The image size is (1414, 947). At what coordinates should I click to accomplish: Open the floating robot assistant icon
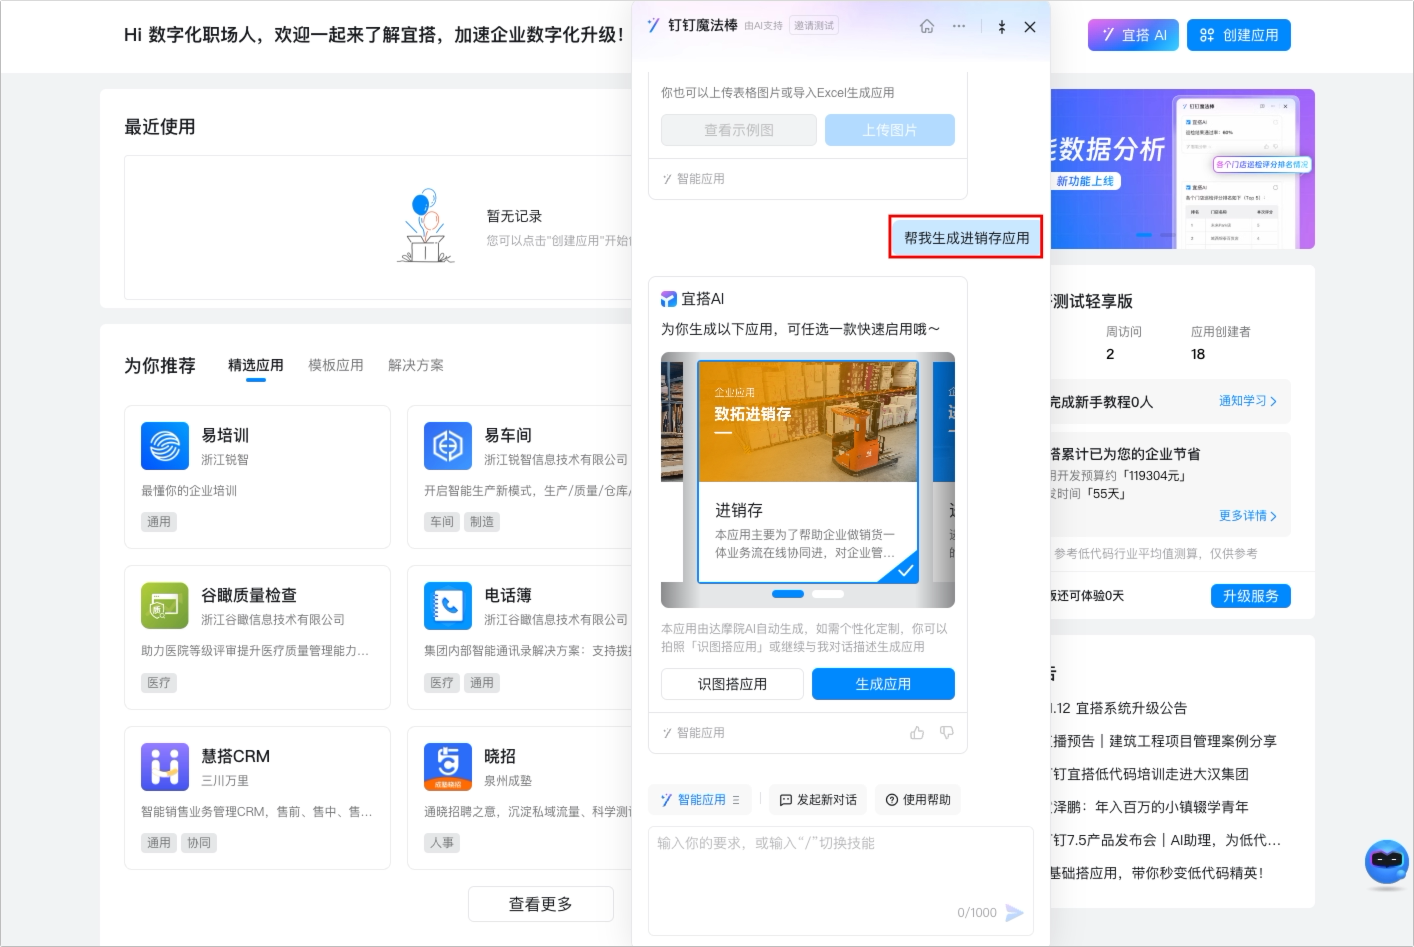click(1387, 865)
